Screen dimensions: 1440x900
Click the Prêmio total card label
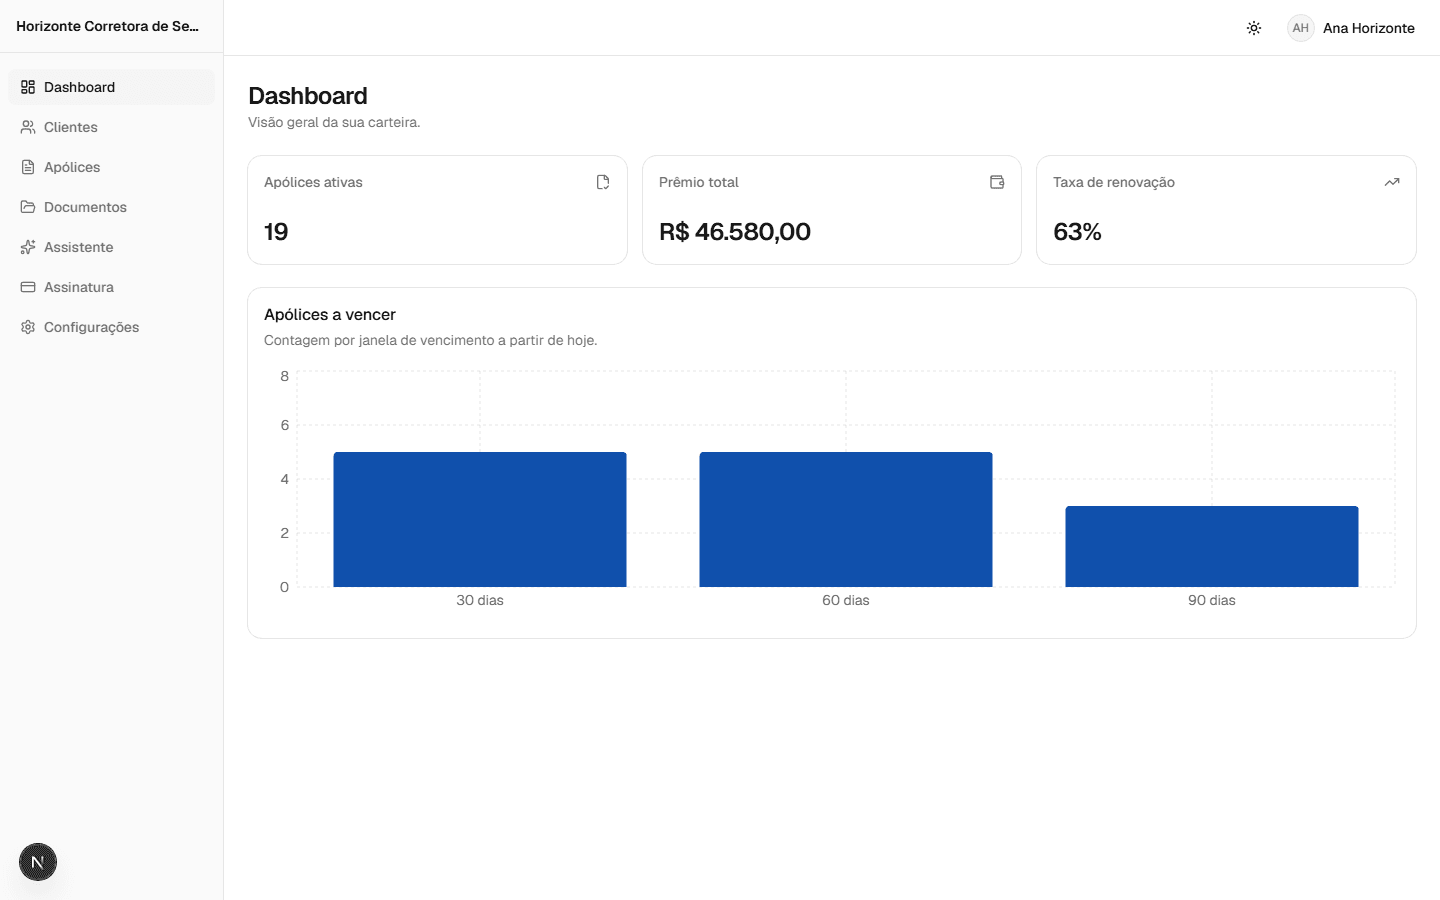pos(699,182)
